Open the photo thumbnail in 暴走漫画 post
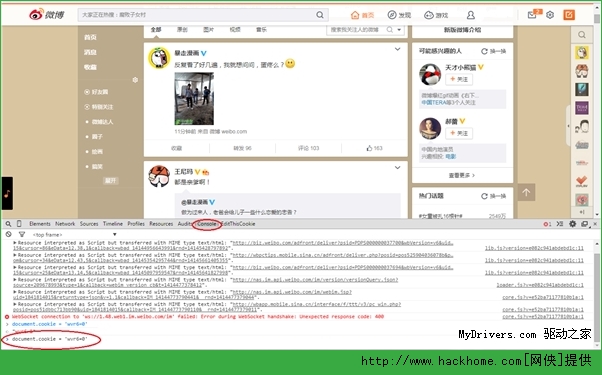This screenshot has height=375, width=602. click(194, 99)
